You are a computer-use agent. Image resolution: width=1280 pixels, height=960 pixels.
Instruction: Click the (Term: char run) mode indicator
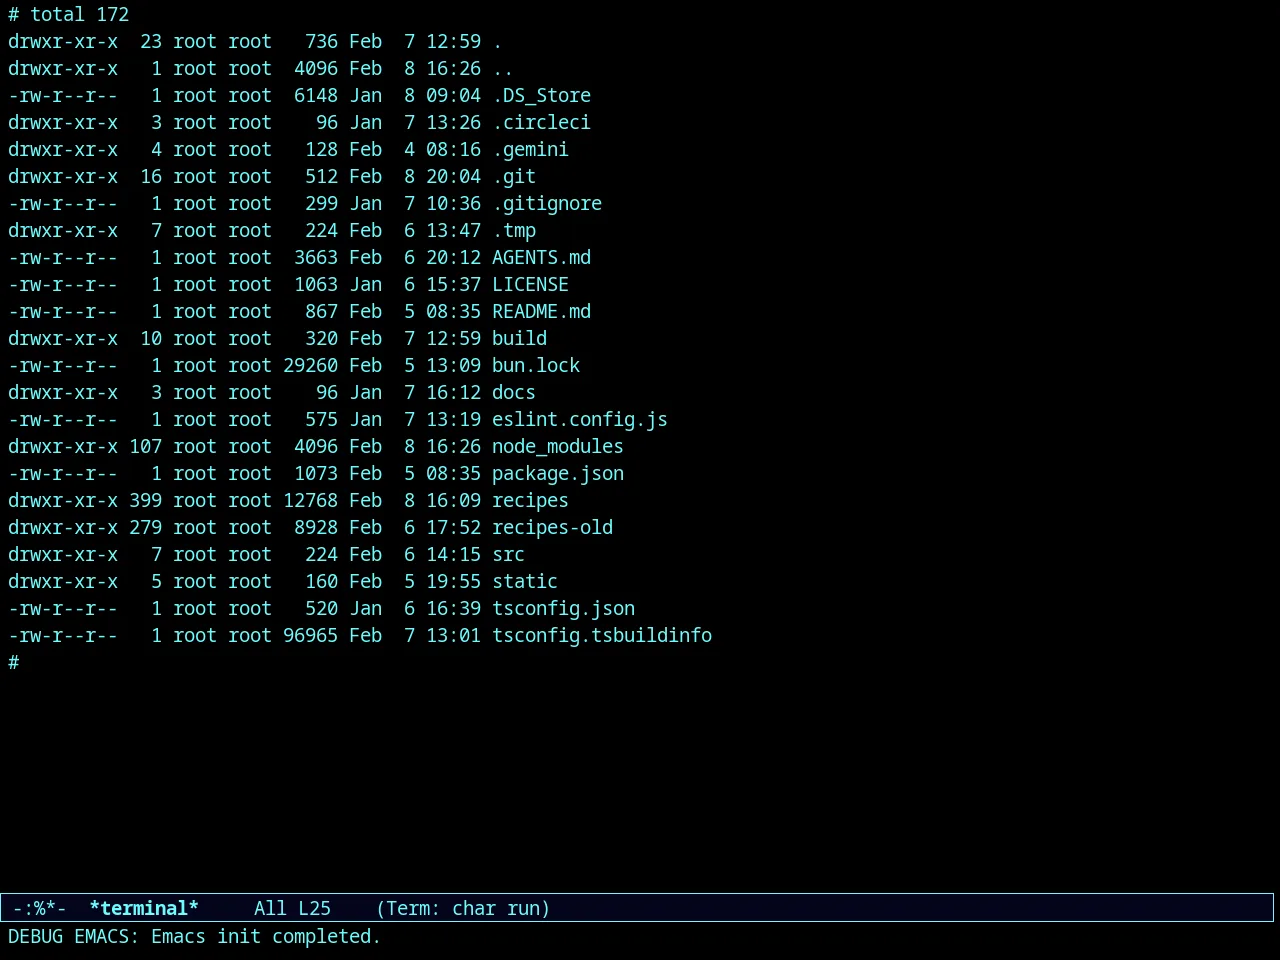(463, 908)
